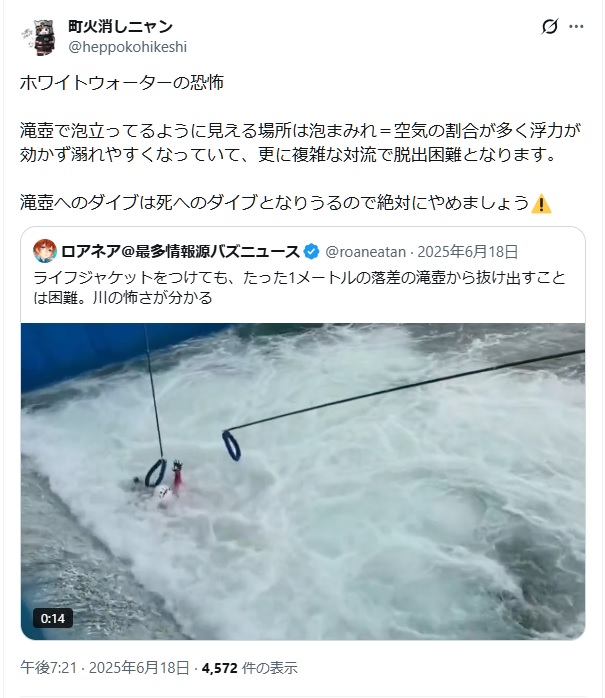Play the quoted white-water rescue video
Image resolution: width=605 pixels, height=698 pixels.
303,481
